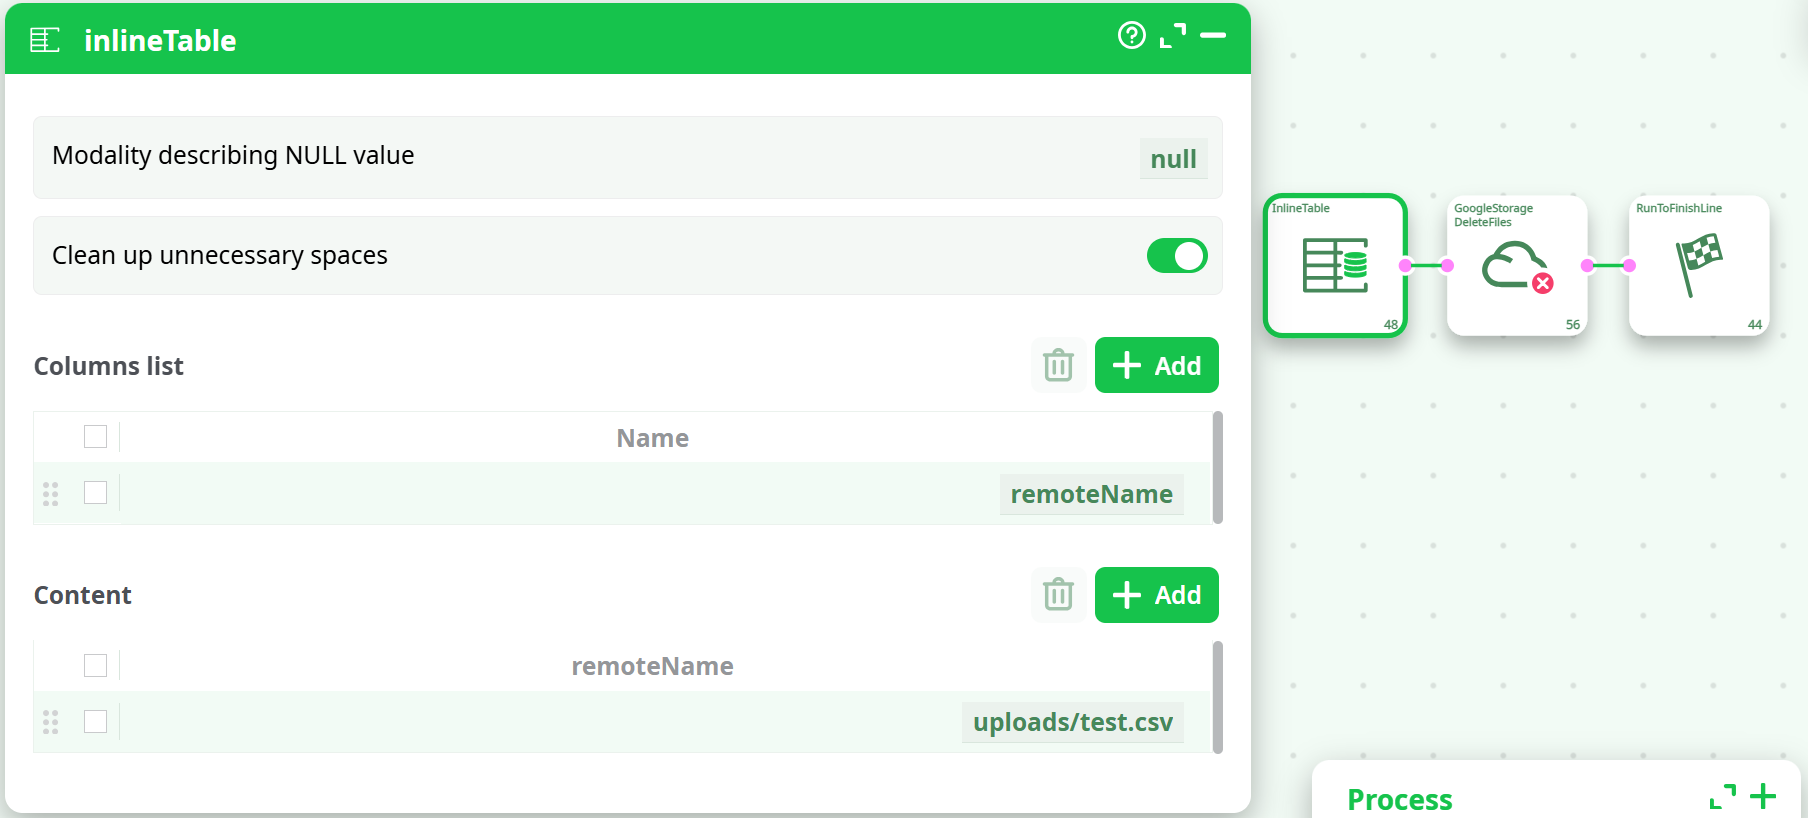Image resolution: width=1808 pixels, height=818 pixels.
Task: Click drag handle of uploads/test.csv row
Action: tap(51, 722)
